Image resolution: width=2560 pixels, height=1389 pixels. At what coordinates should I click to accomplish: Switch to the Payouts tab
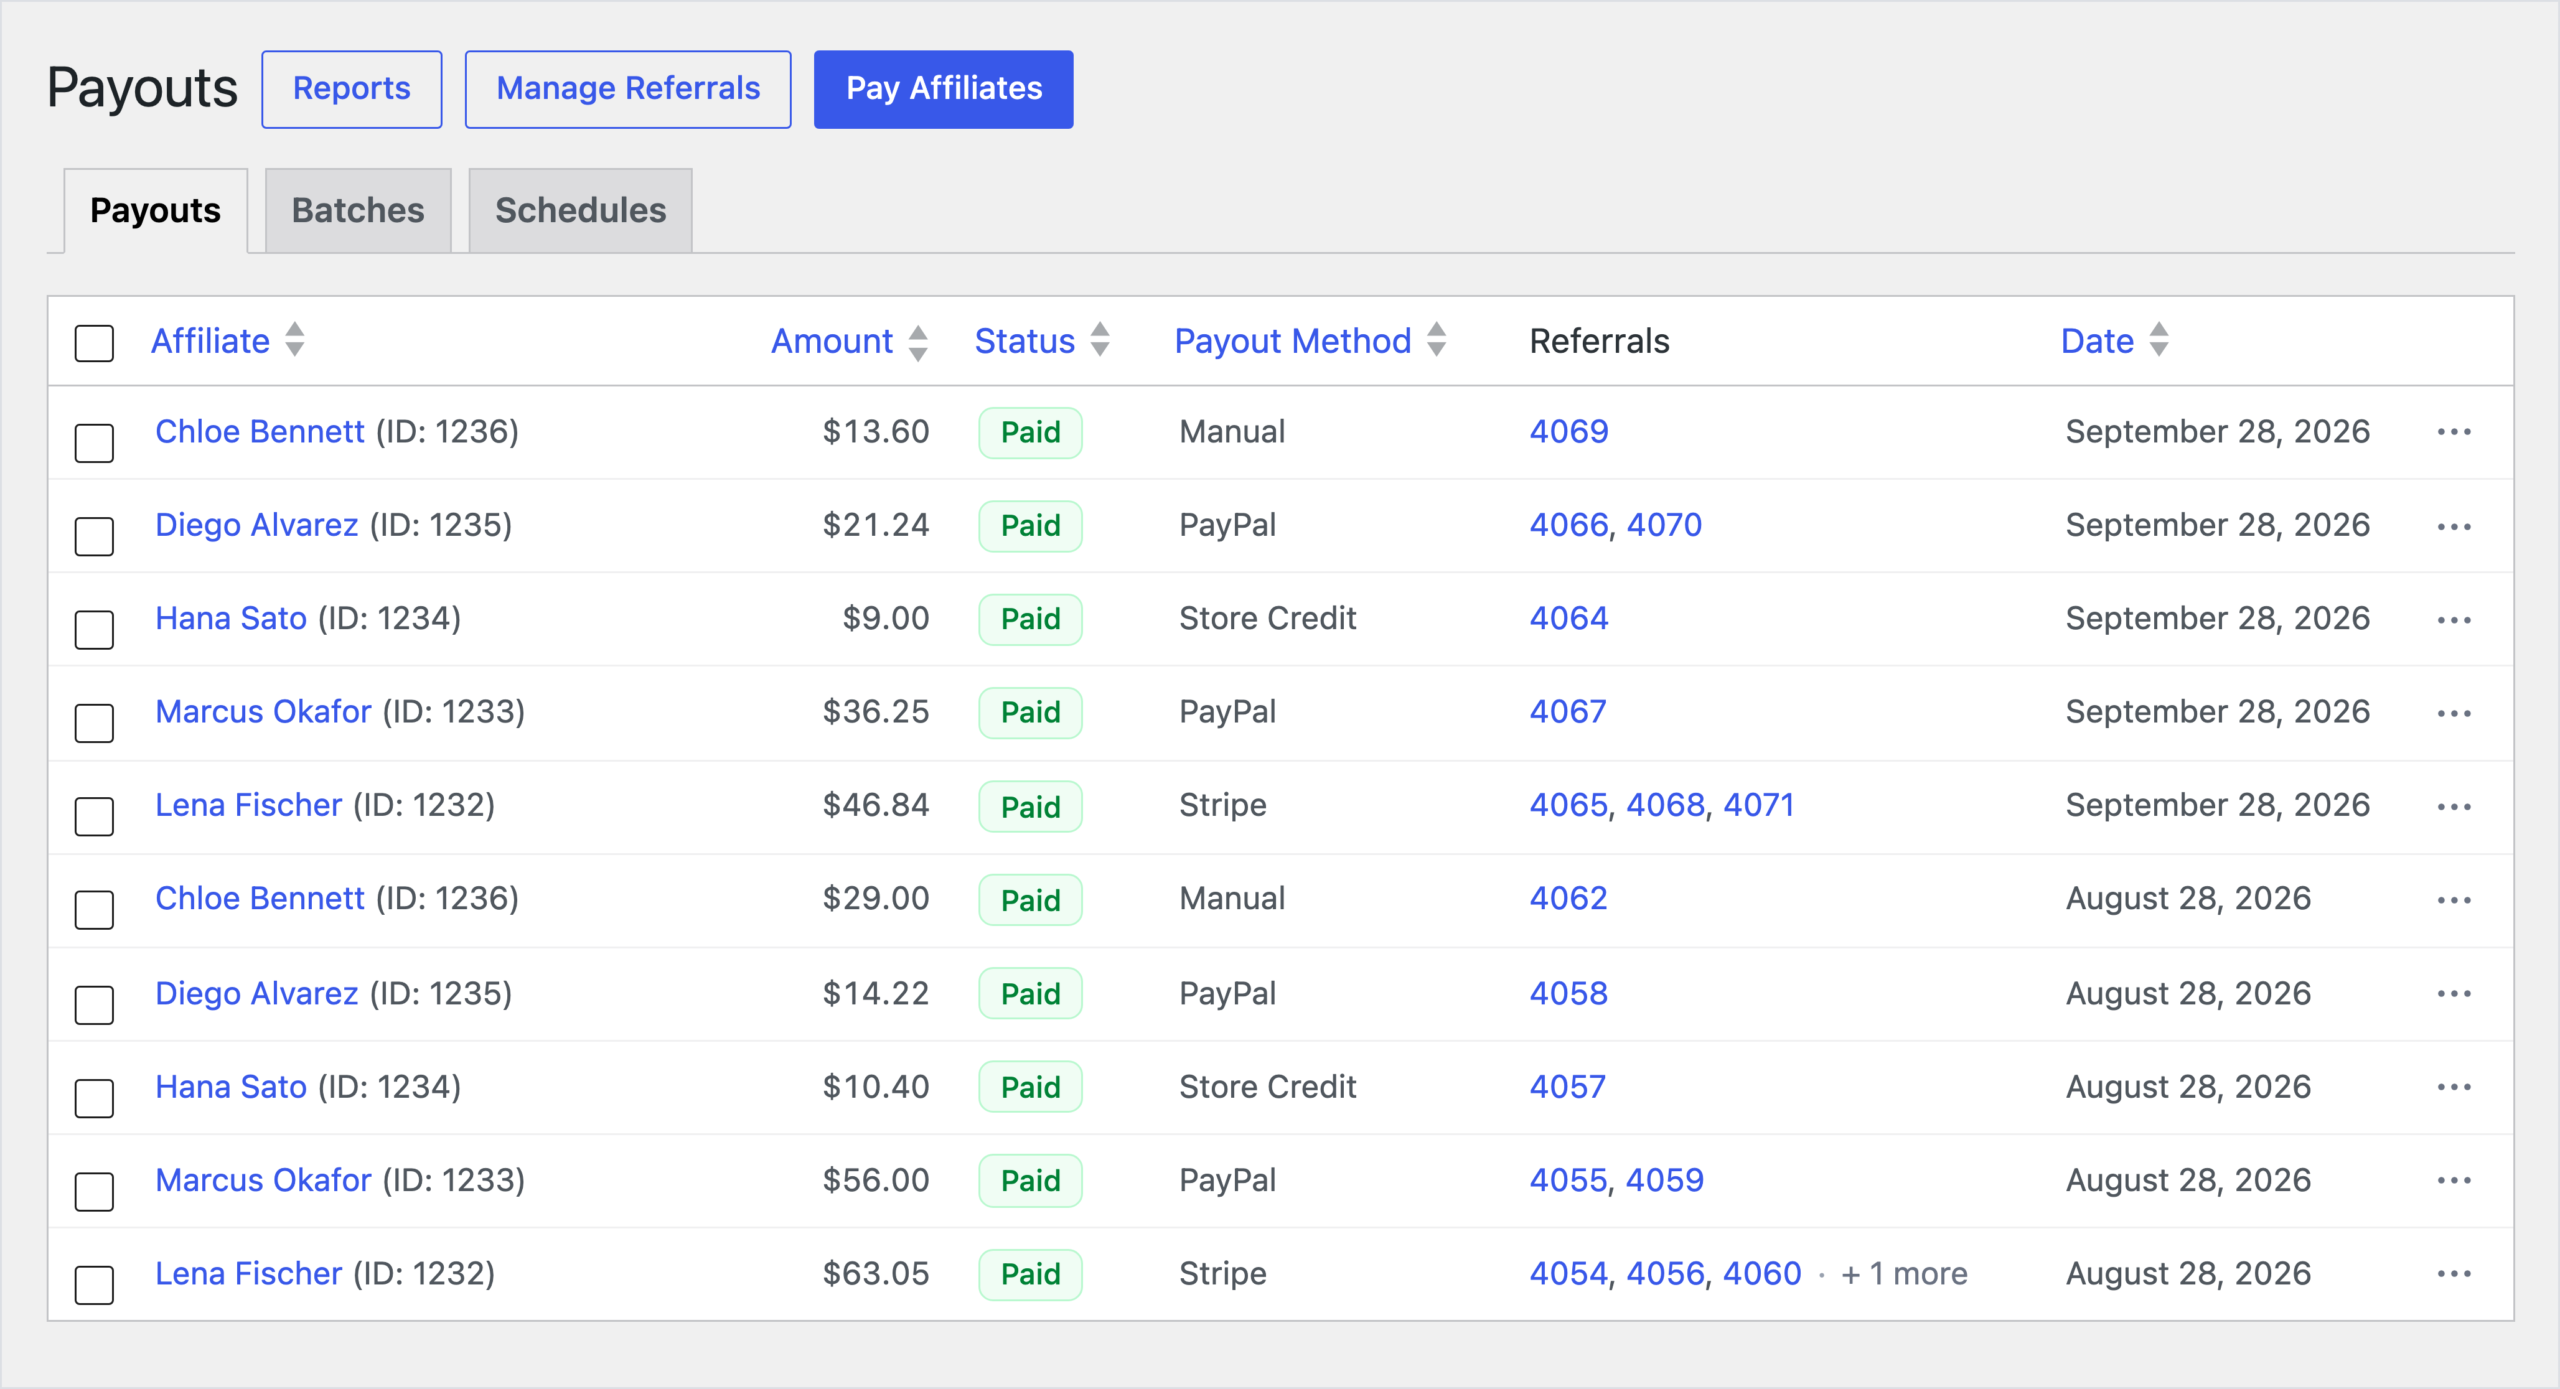point(156,210)
